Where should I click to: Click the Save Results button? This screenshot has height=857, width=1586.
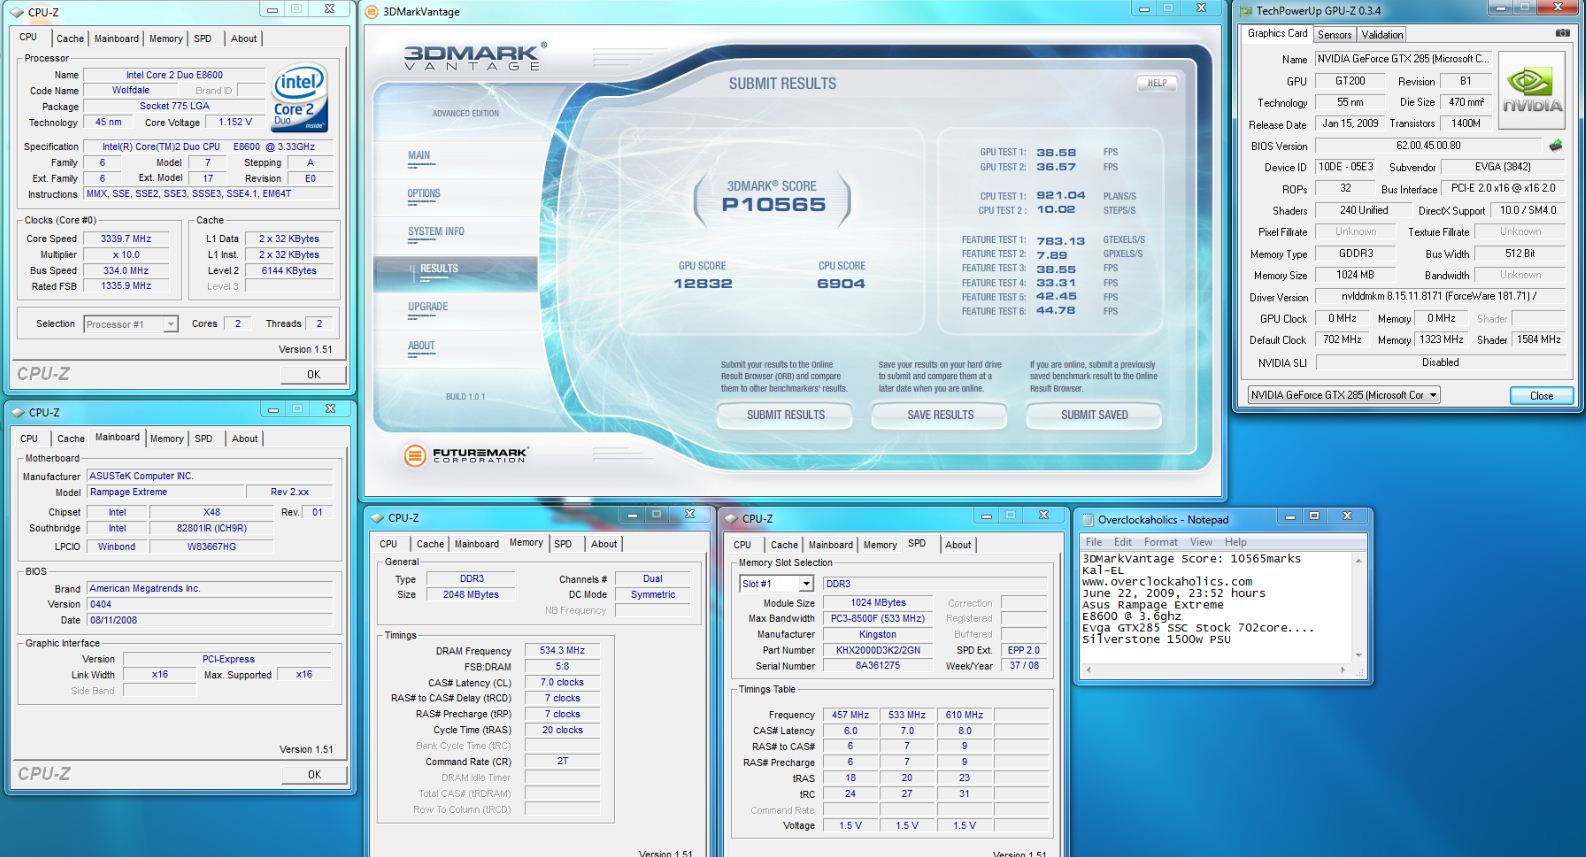coord(940,415)
